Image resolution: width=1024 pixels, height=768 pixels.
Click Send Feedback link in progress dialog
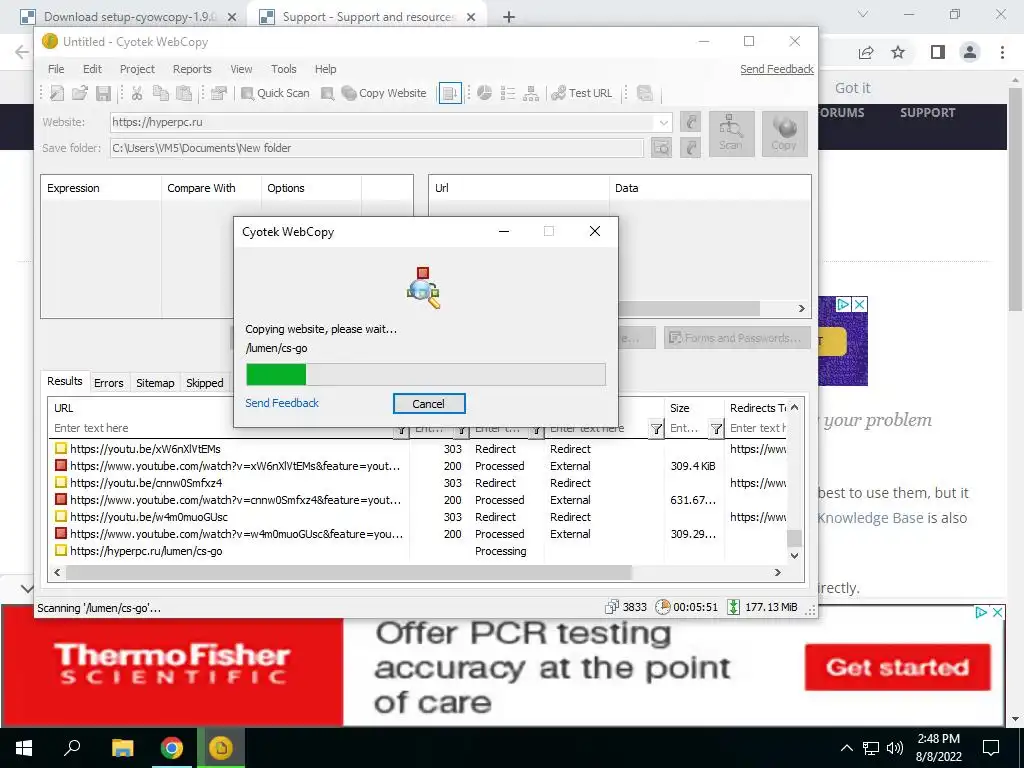coord(281,403)
